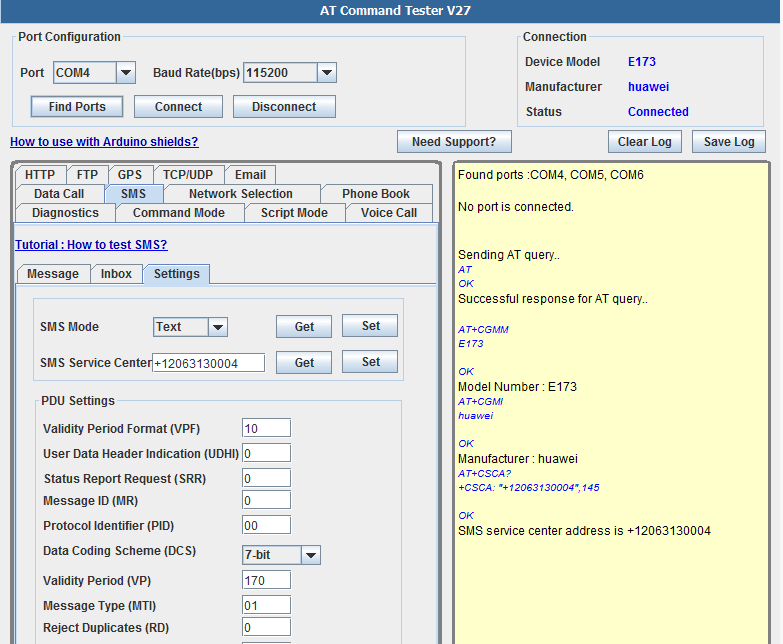Switch to the Message sub-tab
This screenshot has width=783, height=644.
pyautogui.click(x=53, y=274)
